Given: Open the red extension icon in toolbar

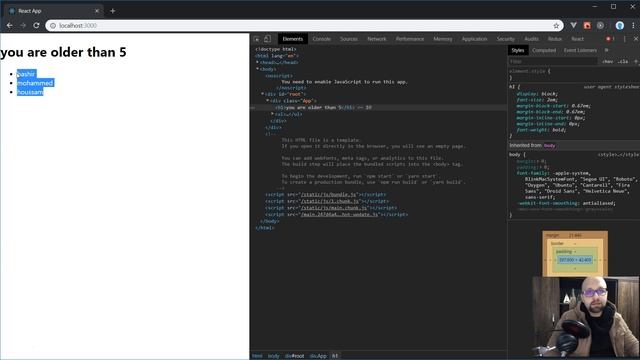Looking at the screenshot, I should 587,25.
